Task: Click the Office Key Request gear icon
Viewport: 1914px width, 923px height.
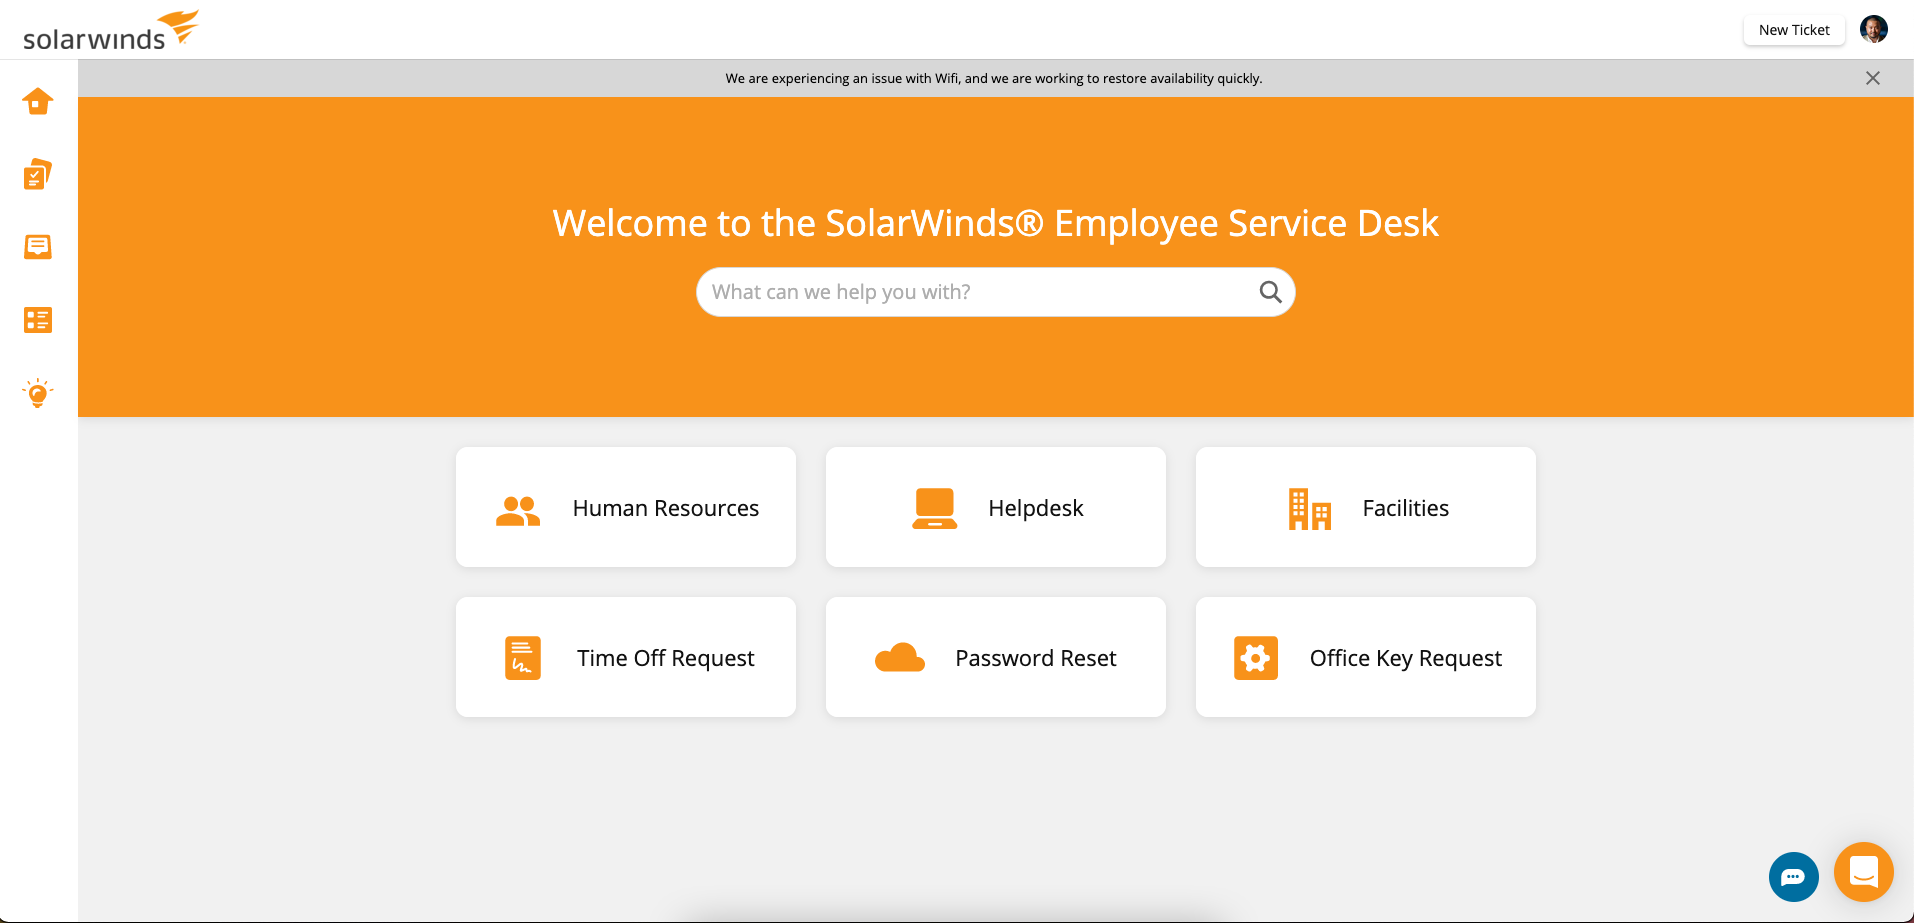Action: (1254, 657)
